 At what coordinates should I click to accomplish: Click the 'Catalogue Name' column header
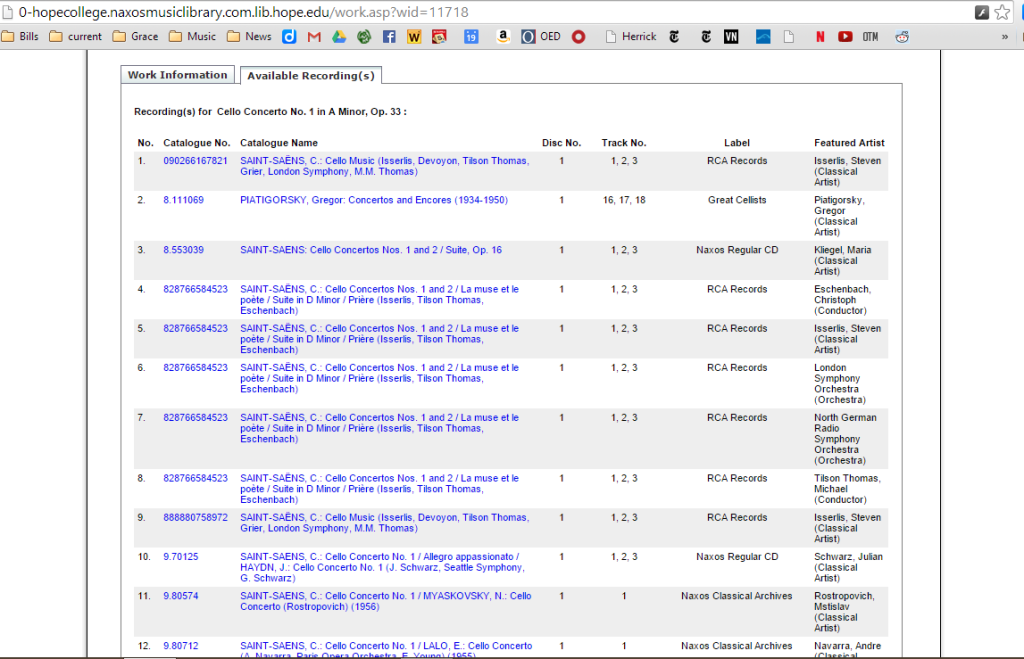279,142
